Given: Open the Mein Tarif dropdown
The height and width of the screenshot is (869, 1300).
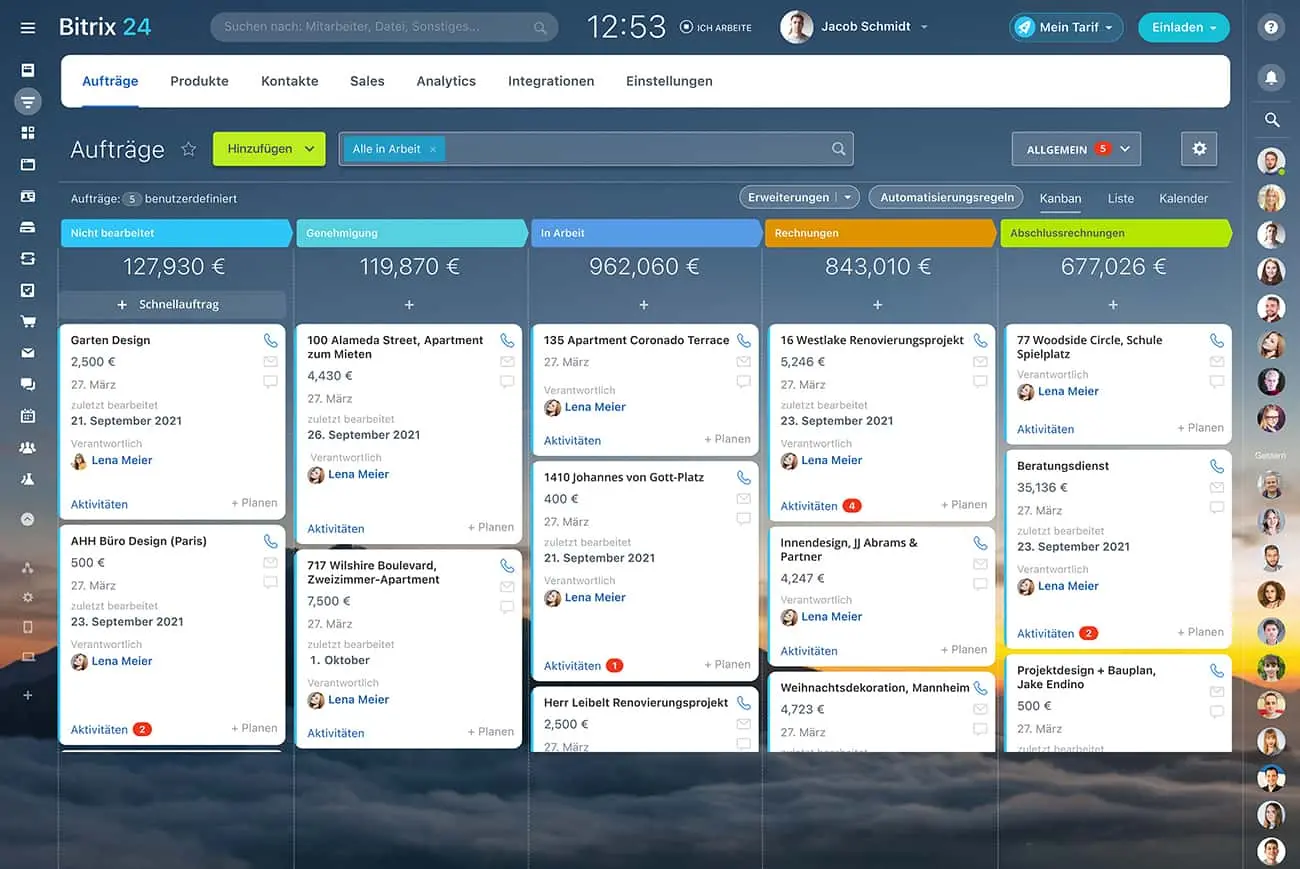Looking at the screenshot, I should point(1066,28).
